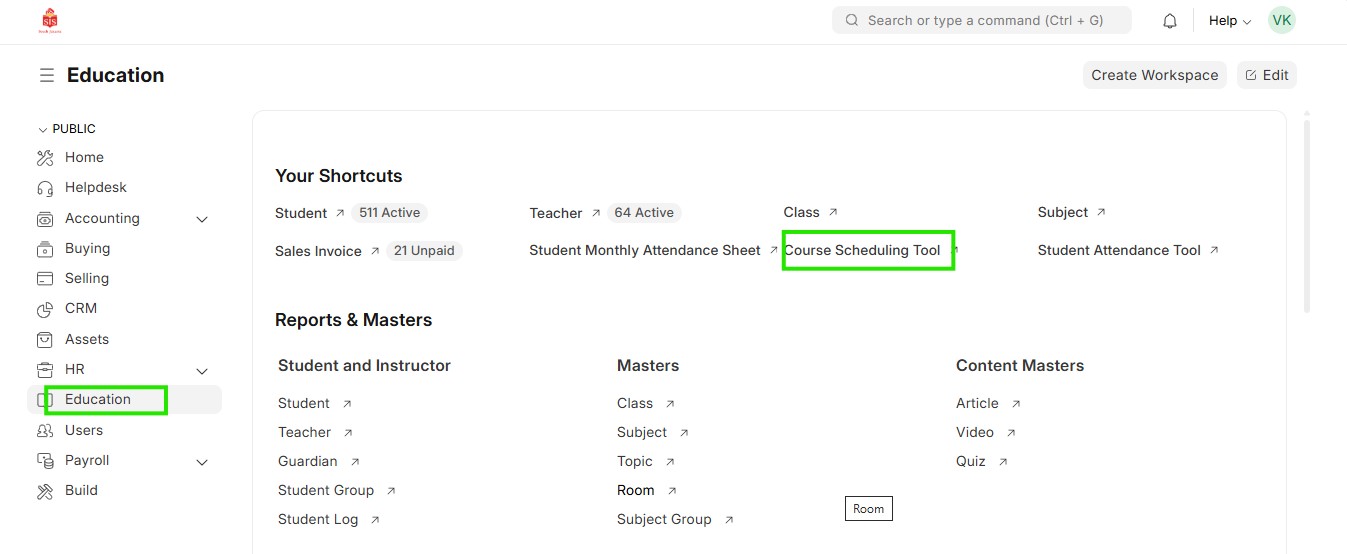1347x554 pixels.
Task: Open the VK user avatar menu
Action: 1281,21
